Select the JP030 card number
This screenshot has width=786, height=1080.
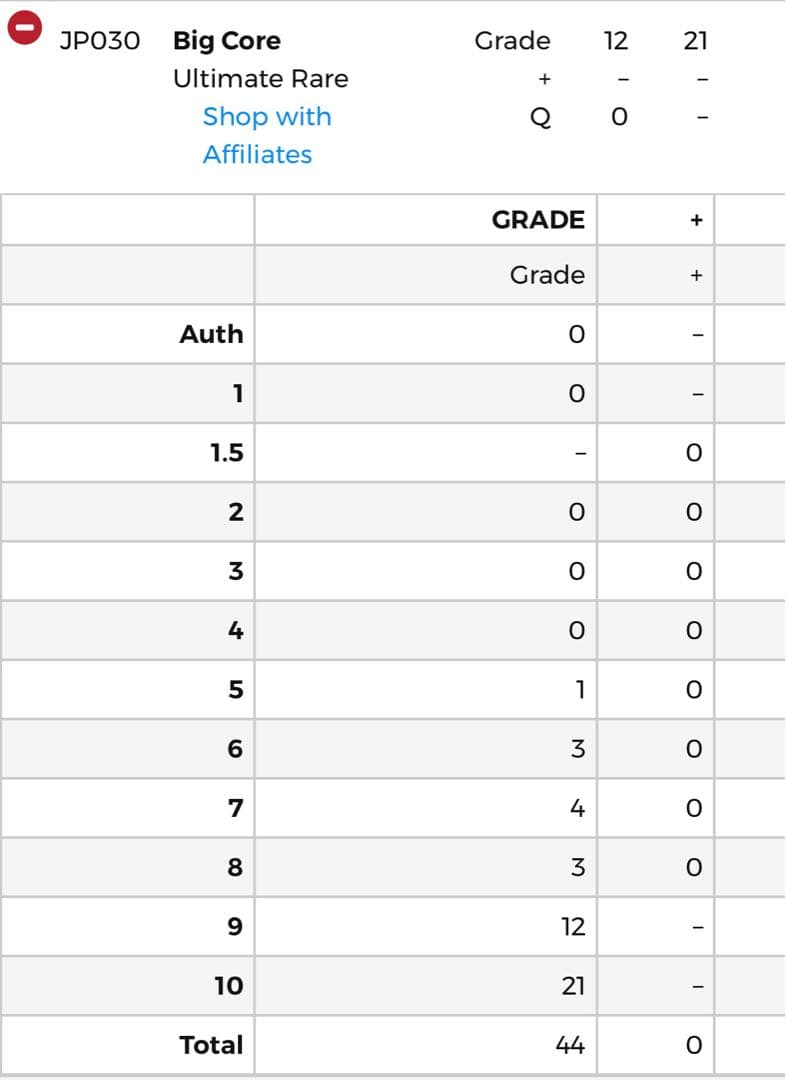(100, 41)
